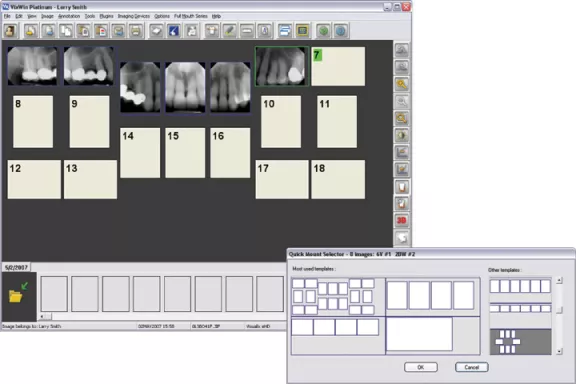Click the printer icon in the toolbar
This screenshot has height=384, width=576.
136,31
